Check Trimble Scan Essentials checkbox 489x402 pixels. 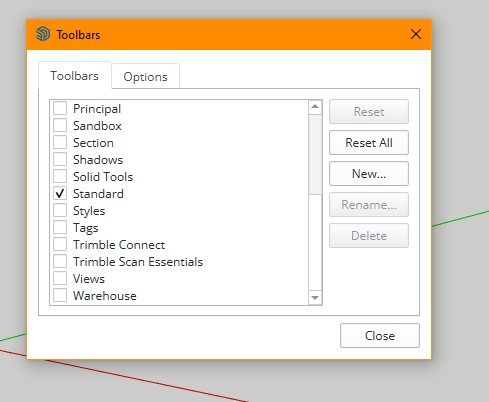[60, 261]
